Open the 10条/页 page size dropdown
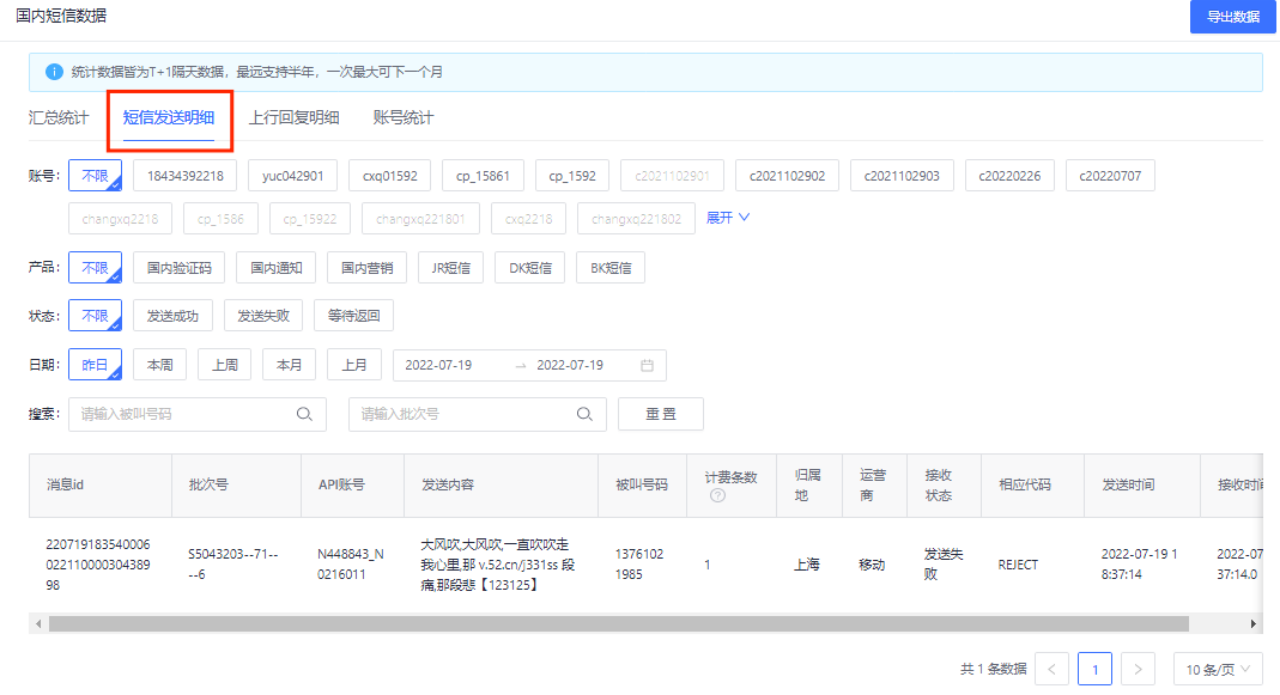The image size is (1280, 695). (x=1218, y=669)
